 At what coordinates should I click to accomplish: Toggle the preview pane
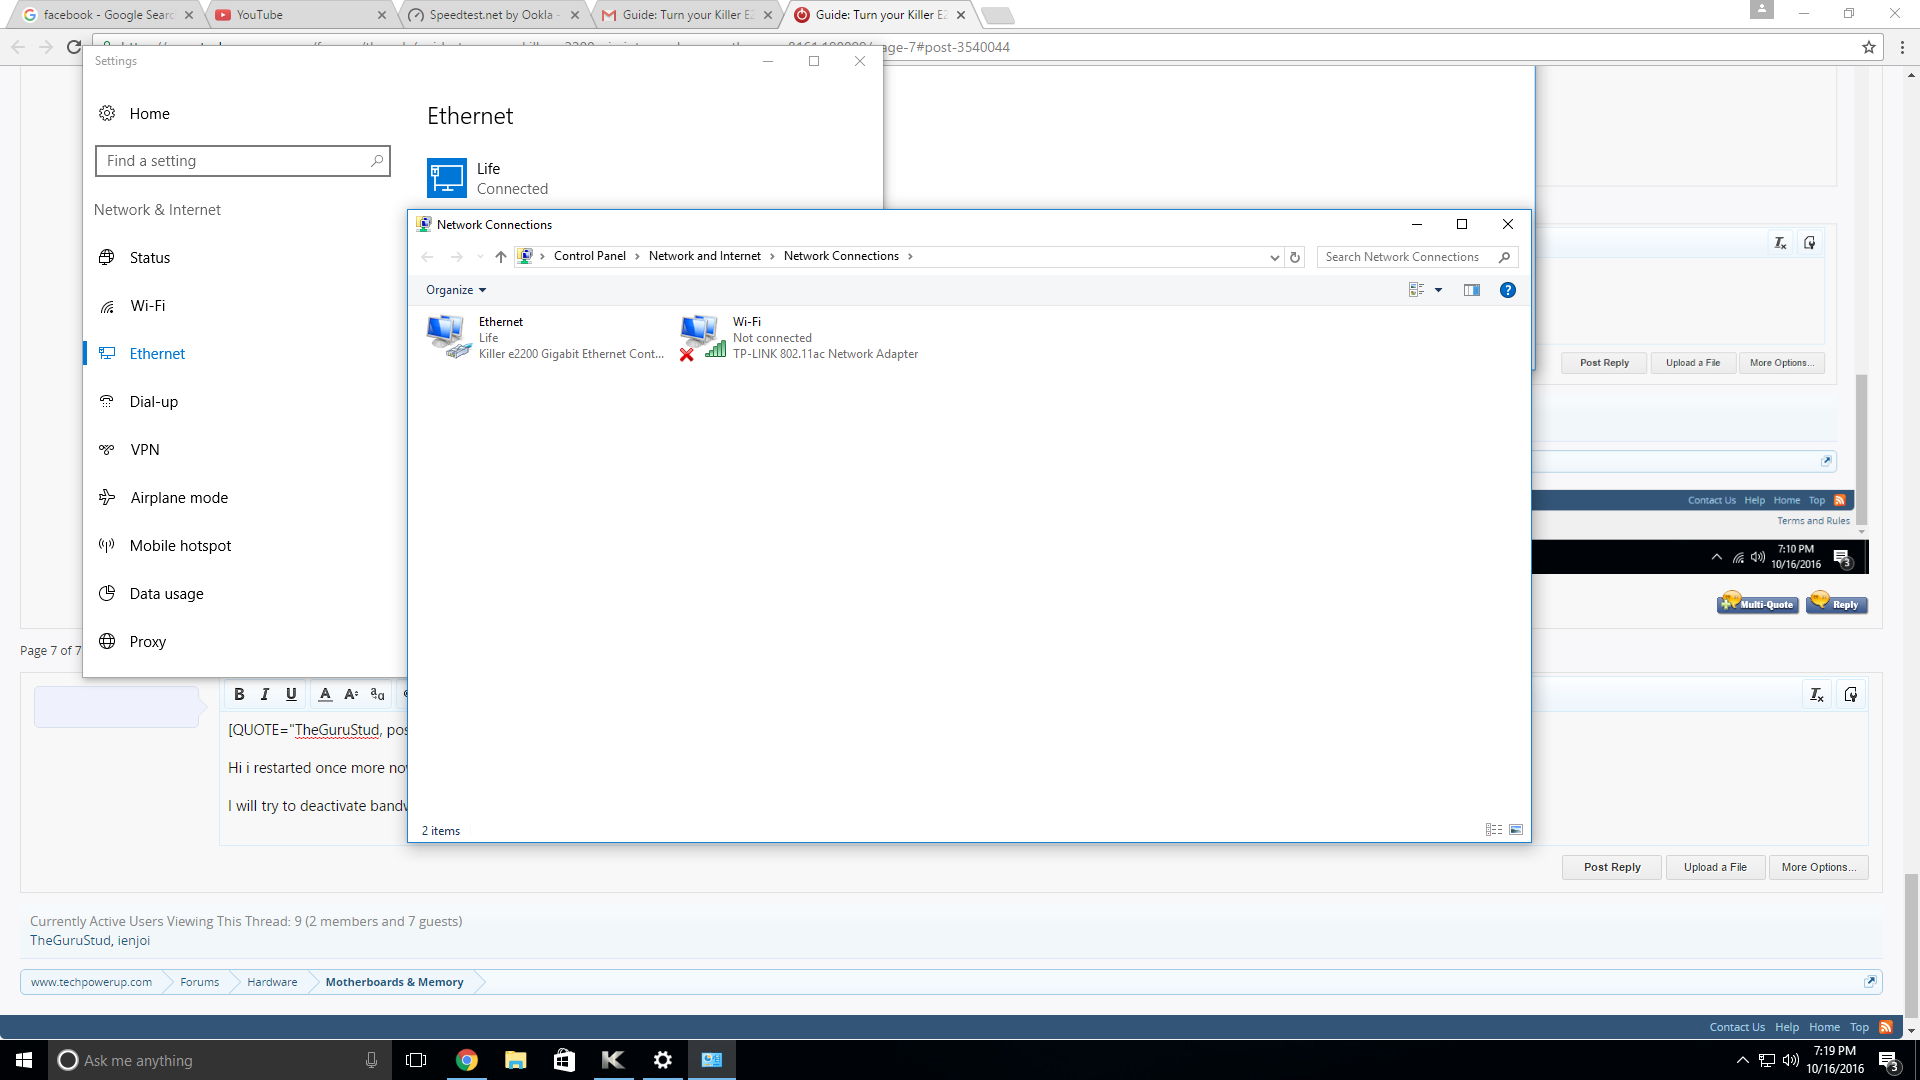[x=1472, y=290]
